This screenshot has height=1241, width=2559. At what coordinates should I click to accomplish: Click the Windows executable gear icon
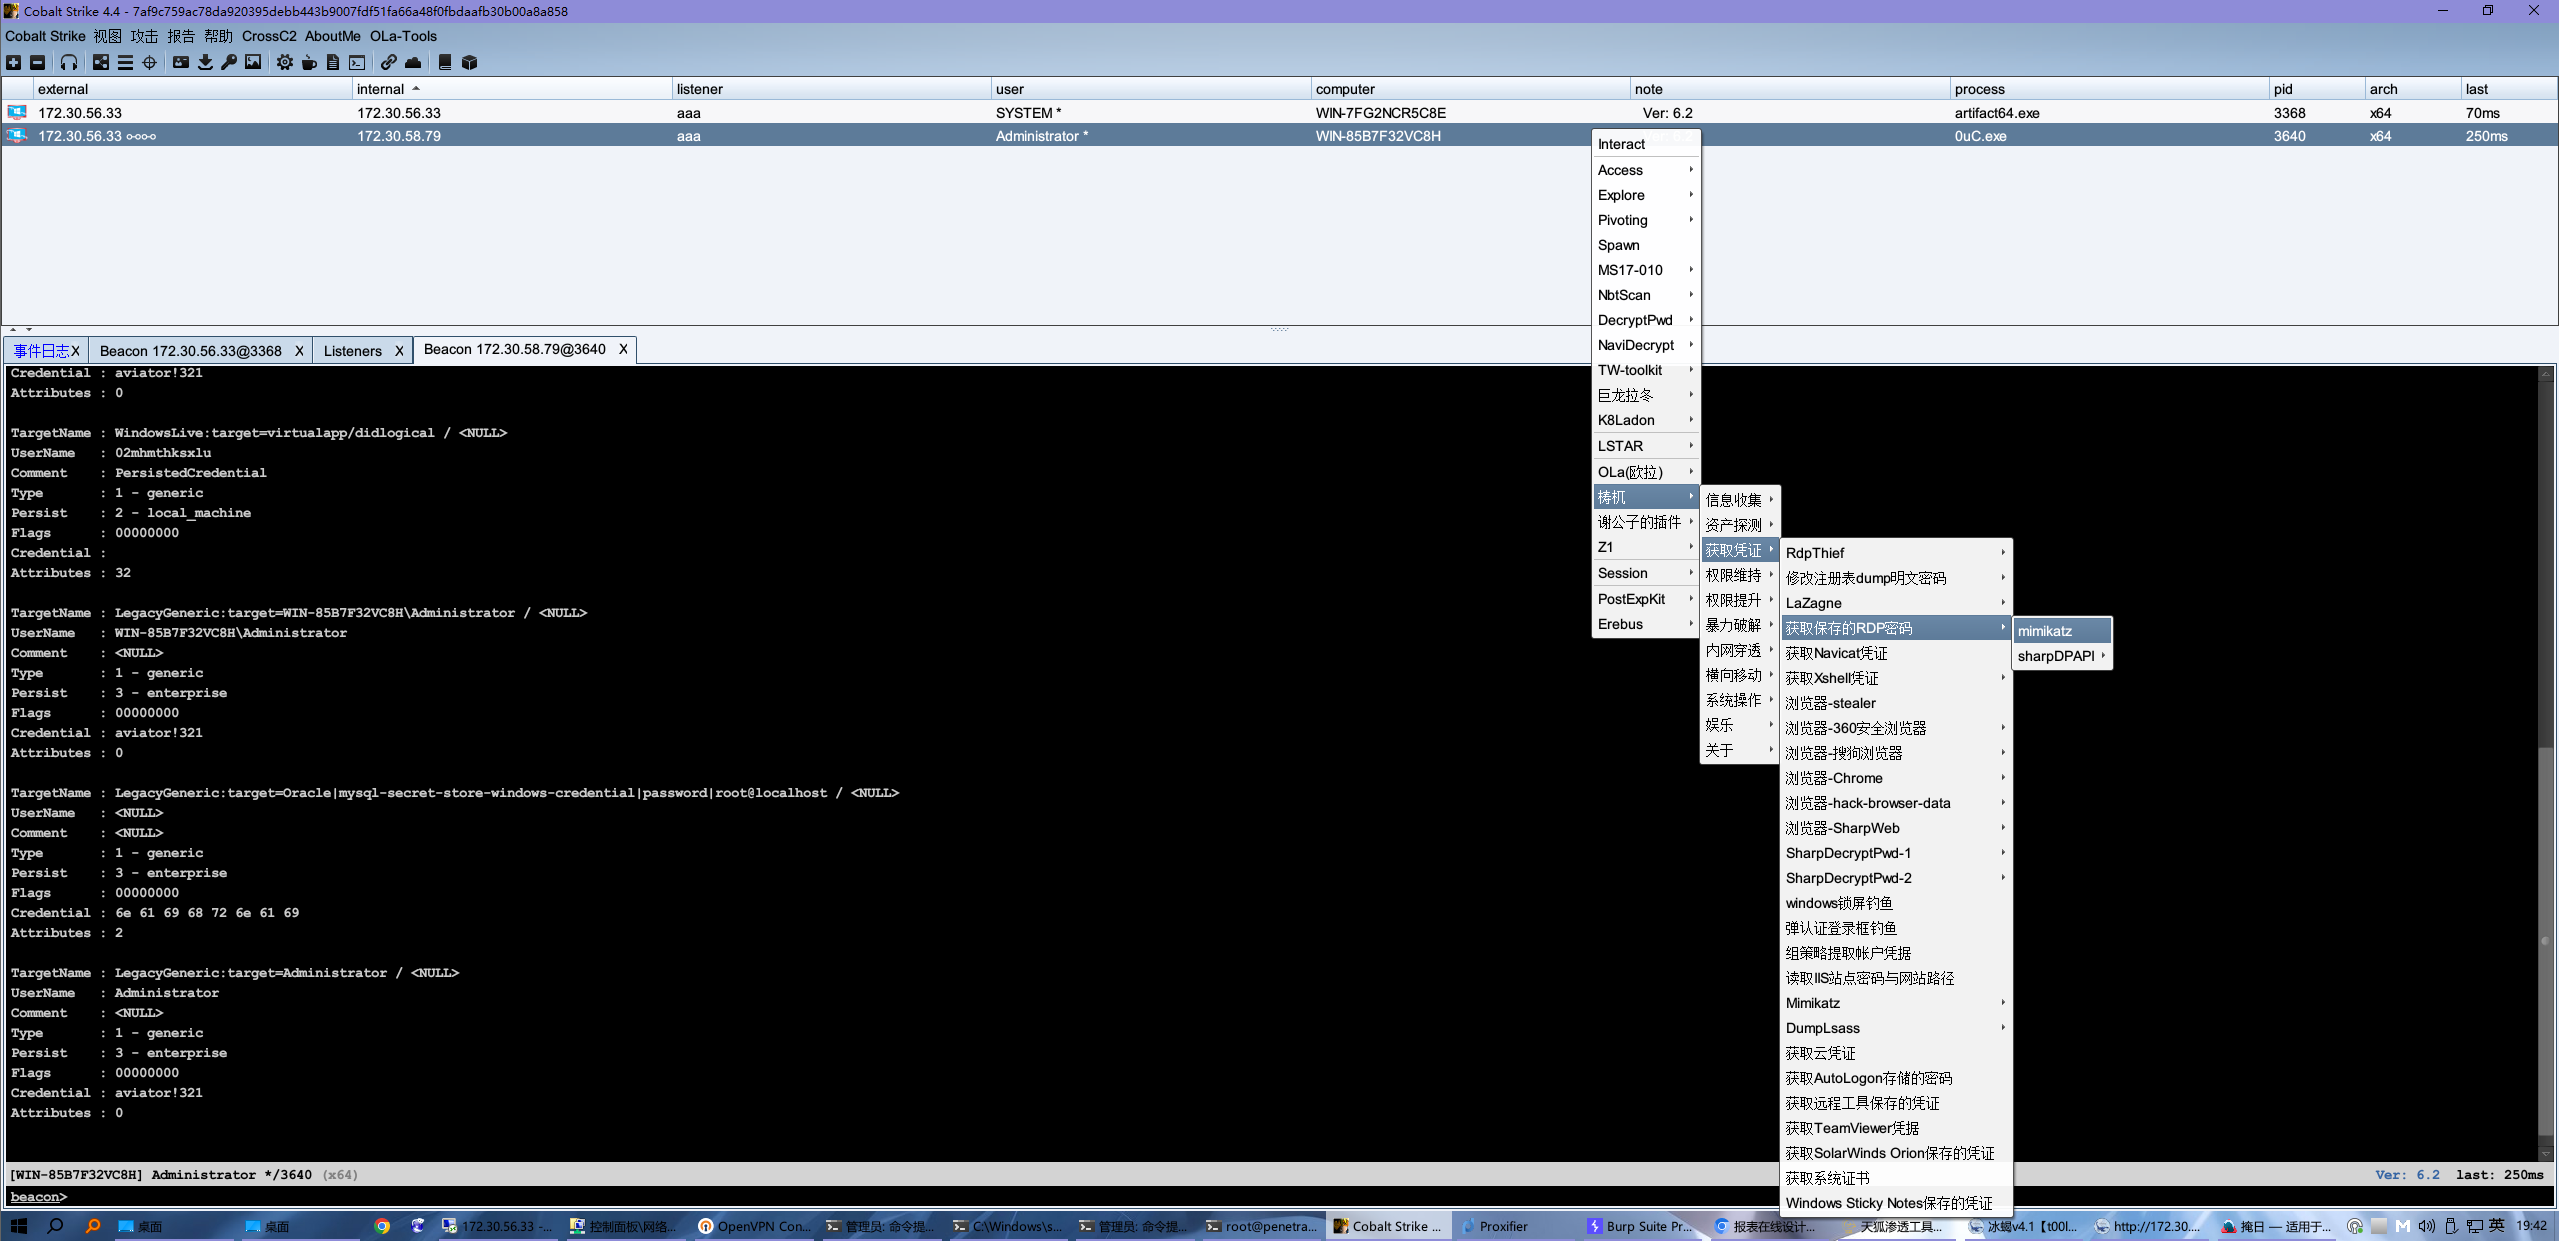coord(285,62)
